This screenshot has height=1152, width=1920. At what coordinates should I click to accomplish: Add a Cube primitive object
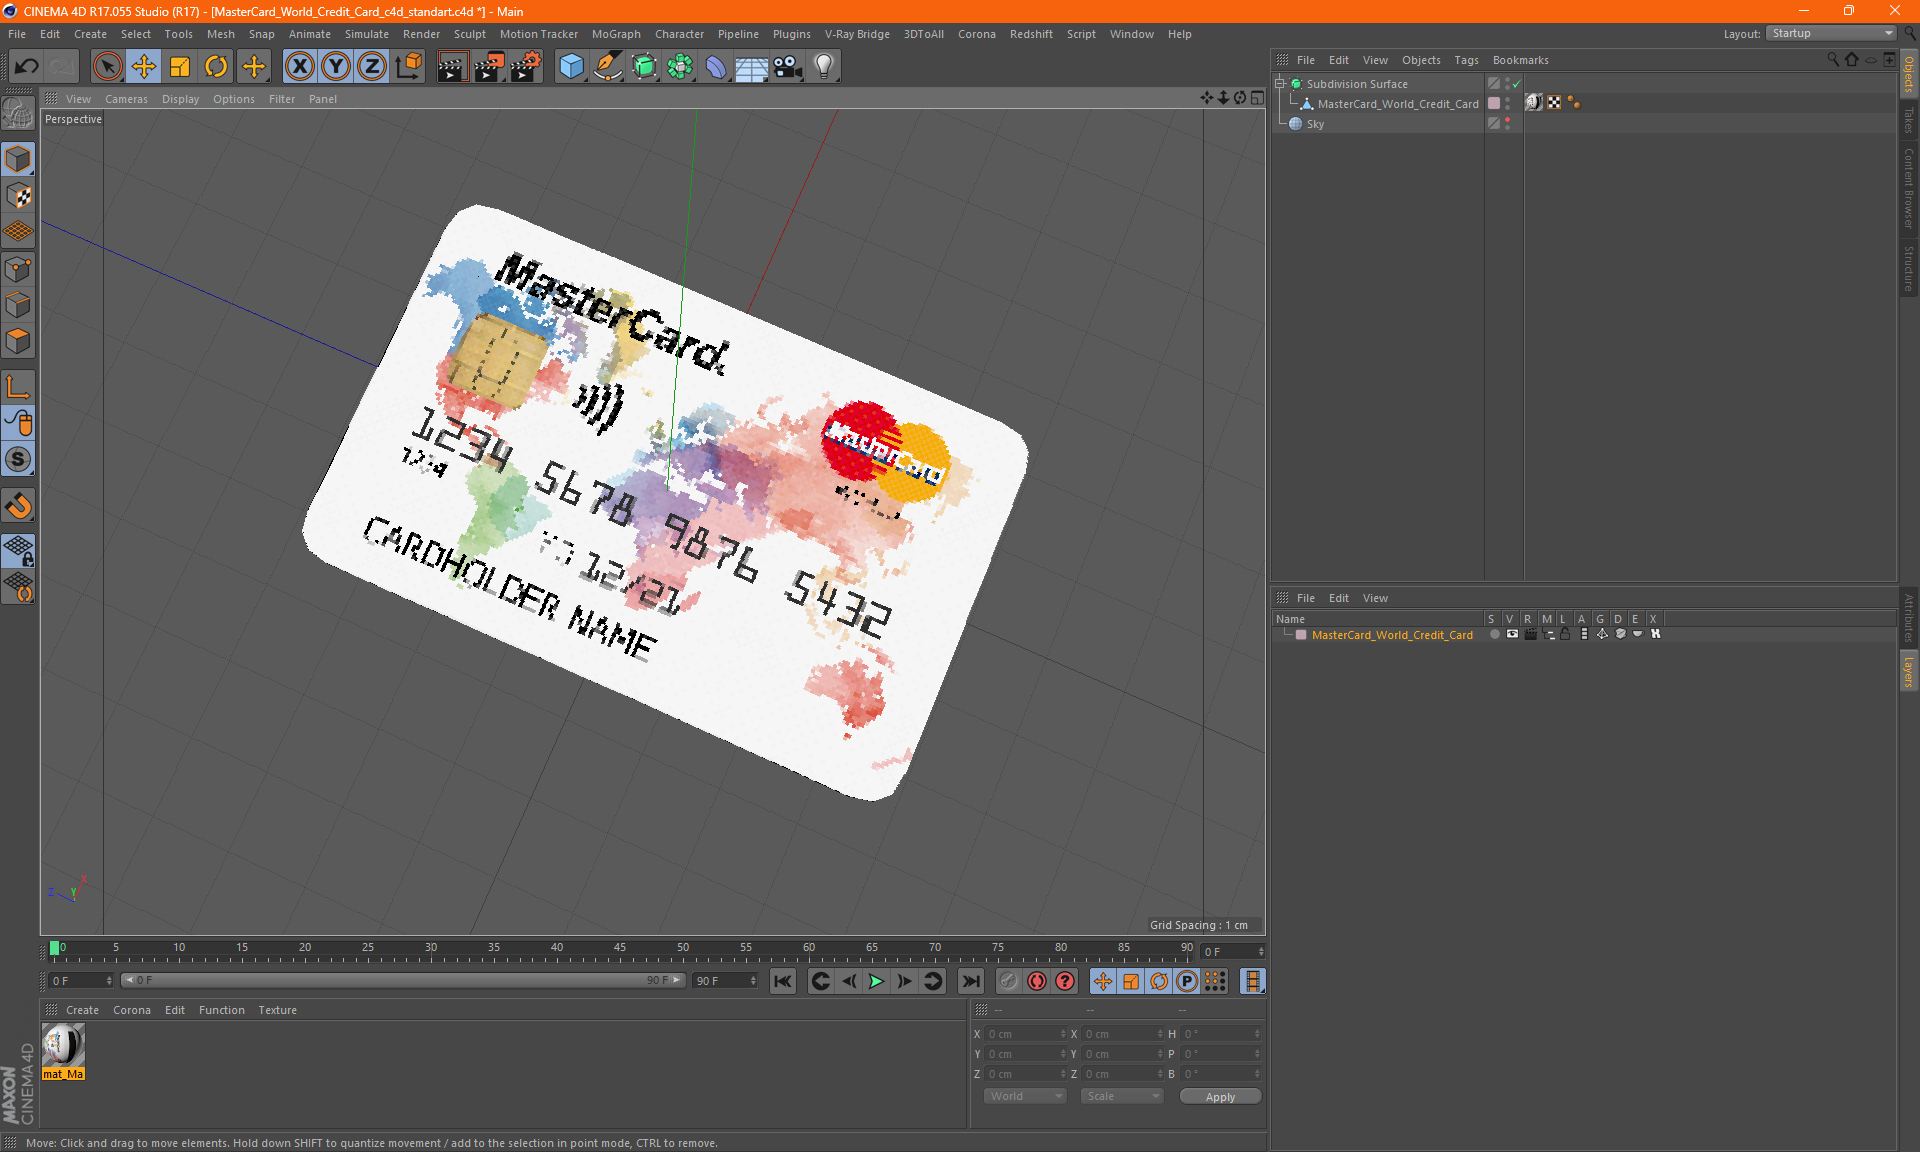(x=571, y=67)
